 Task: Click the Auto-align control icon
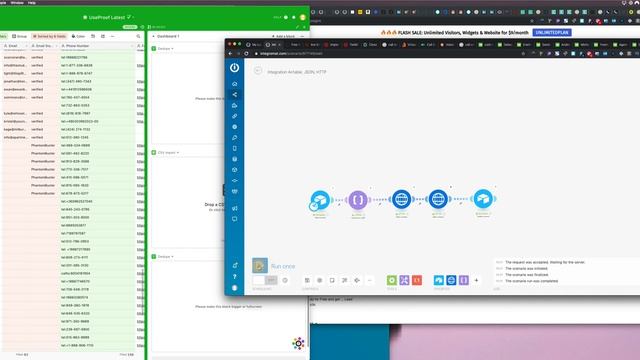pyautogui.click(x=344, y=280)
